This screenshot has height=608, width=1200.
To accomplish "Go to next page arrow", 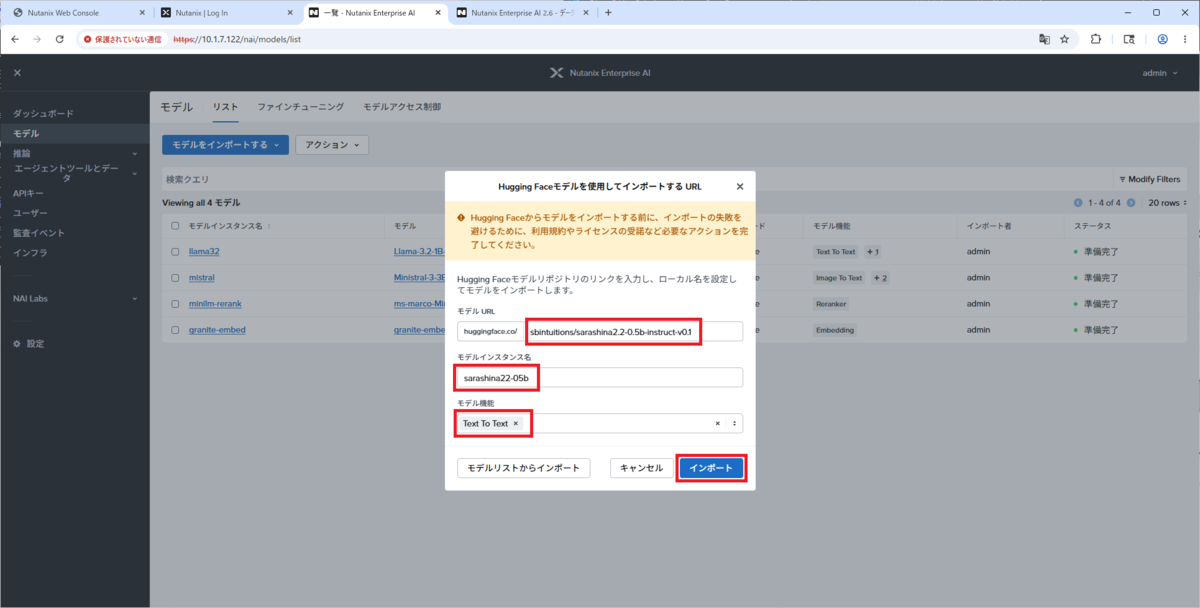I will point(1131,202).
